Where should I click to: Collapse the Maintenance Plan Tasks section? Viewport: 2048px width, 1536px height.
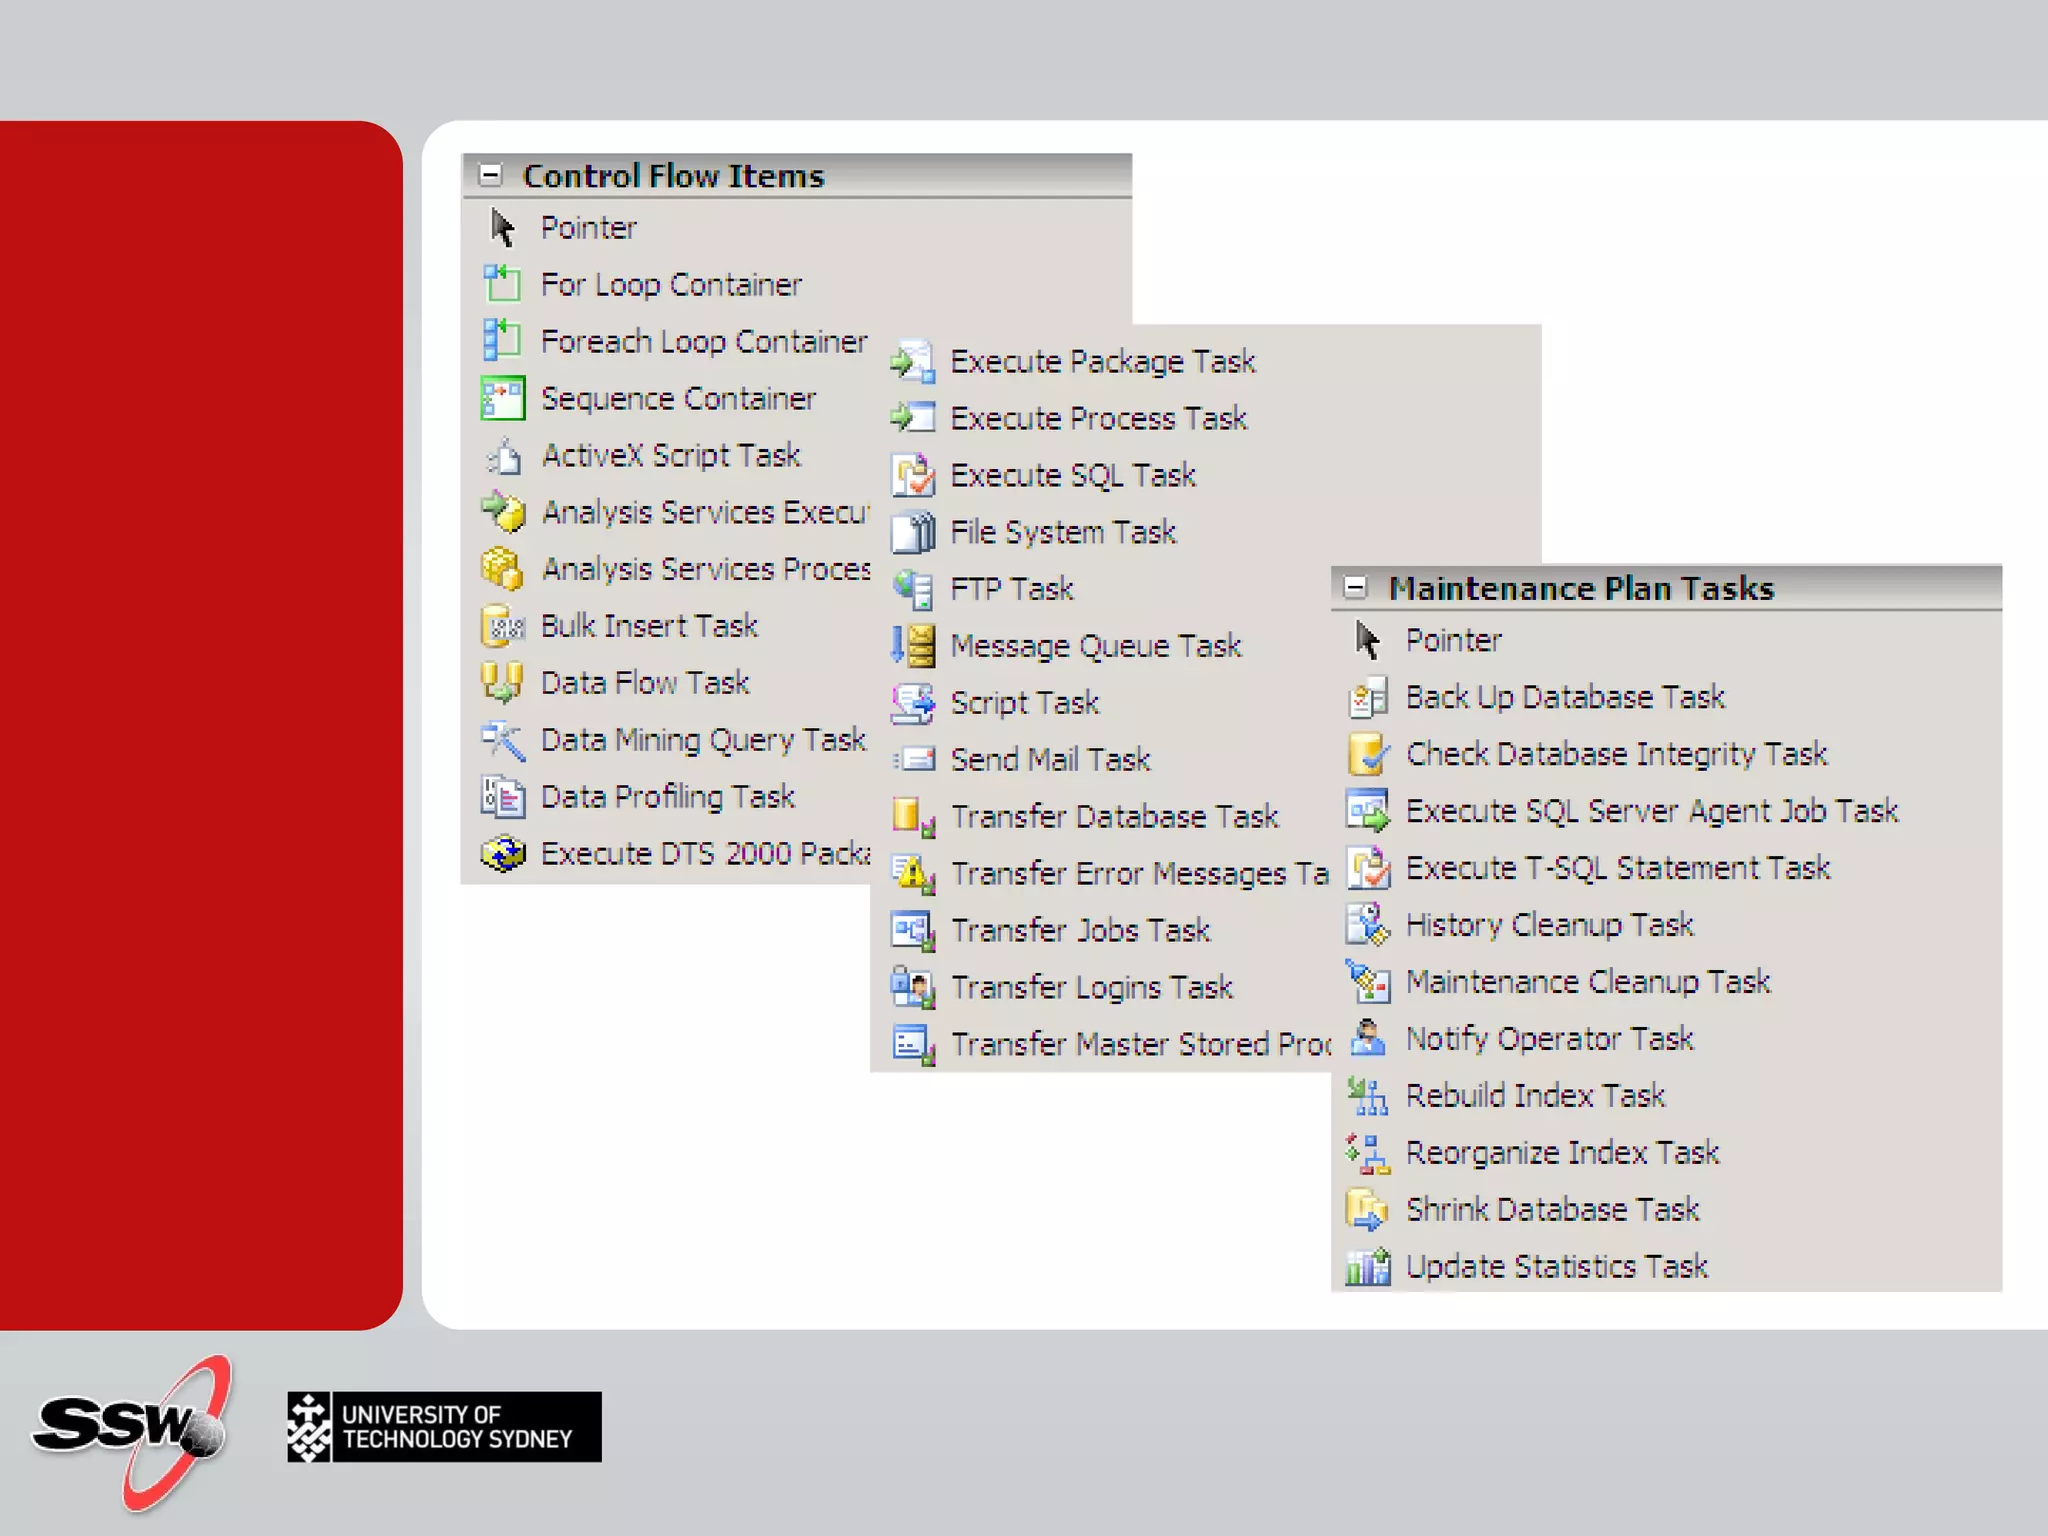(1355, 587)
